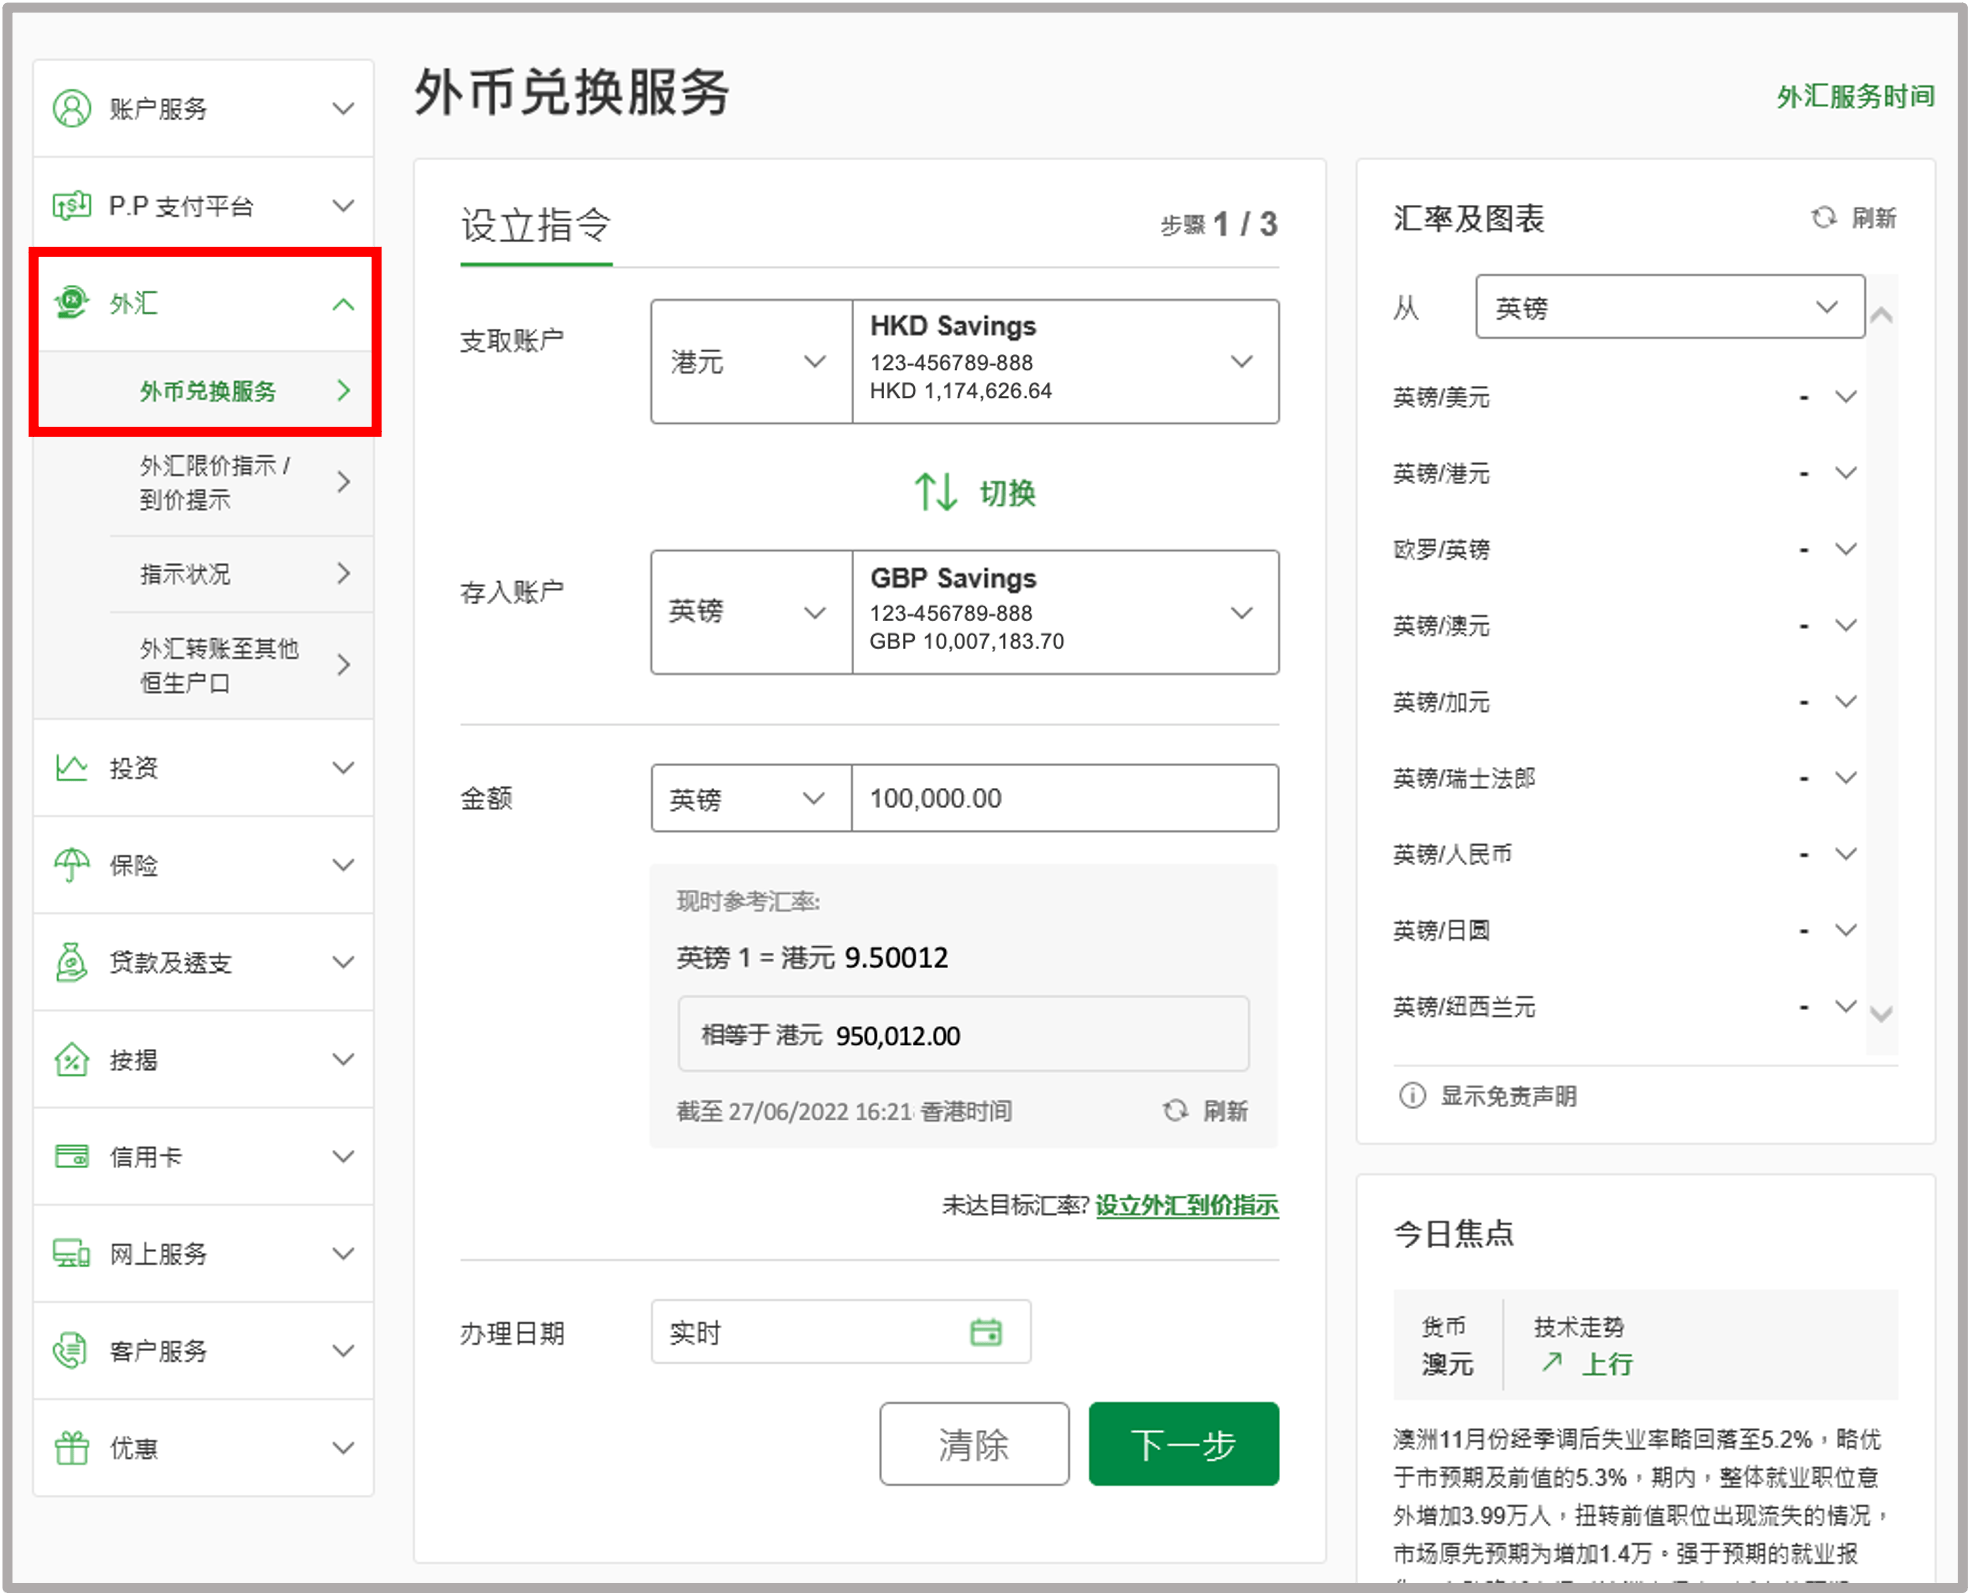This screenshot has width=1970, height=1595.
Task: Expand the 贷款及透支 menu
Action: tap(343, 961)
